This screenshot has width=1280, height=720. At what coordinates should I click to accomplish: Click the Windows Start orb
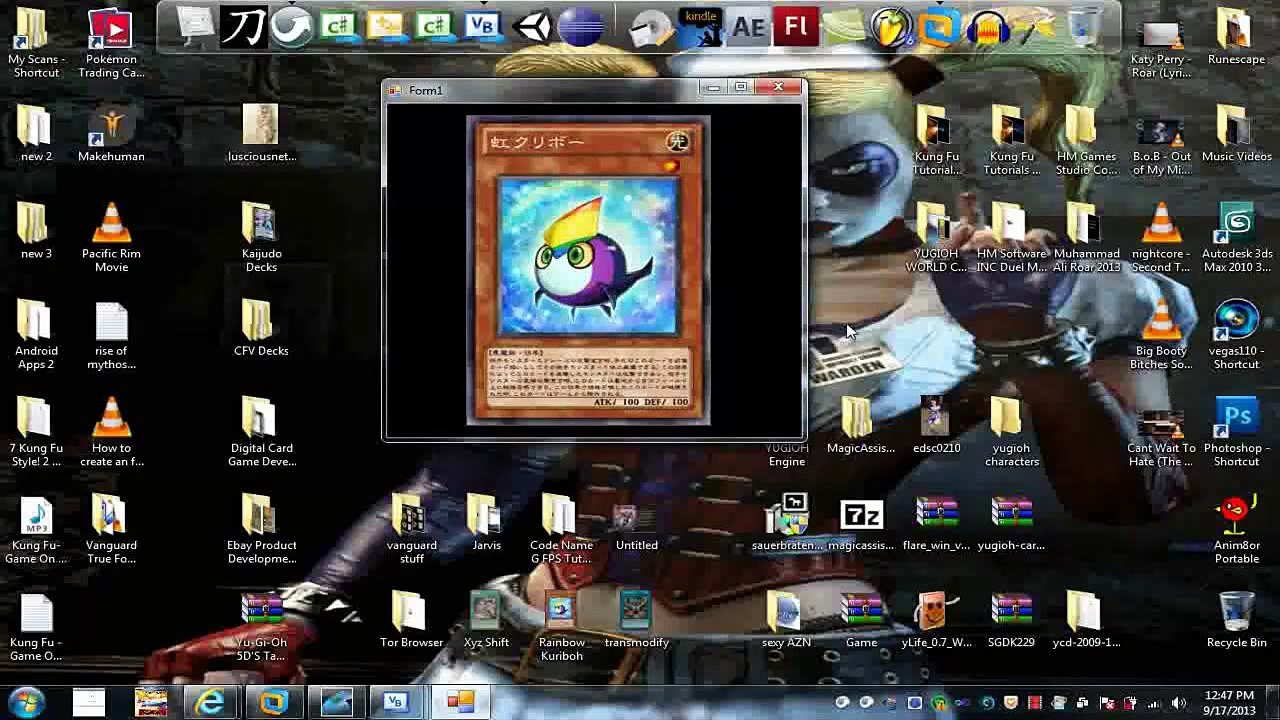[x=25, y=702]
